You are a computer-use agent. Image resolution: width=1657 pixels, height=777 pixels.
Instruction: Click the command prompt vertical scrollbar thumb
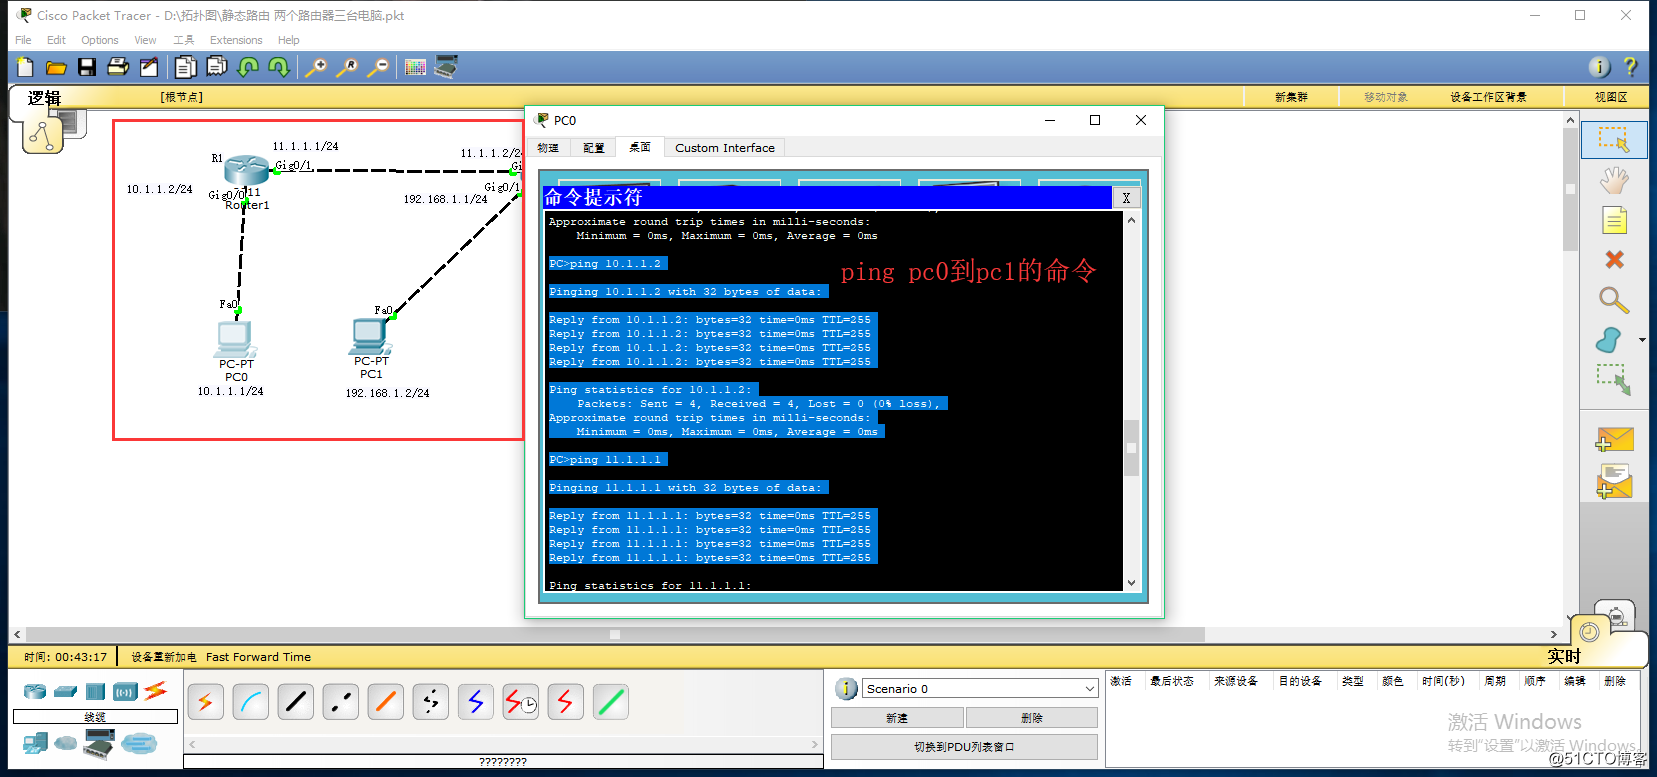(1131, 447)
